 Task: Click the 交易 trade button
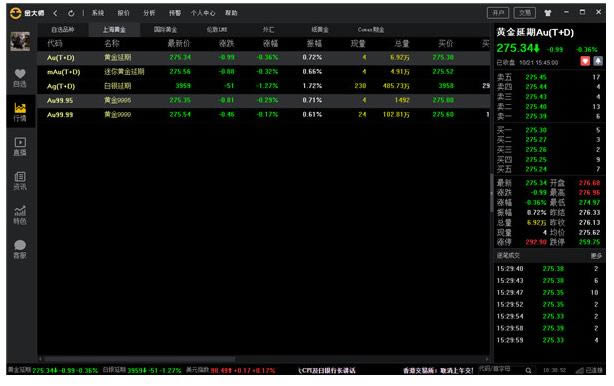pyautogui.click(x=524, y=13)
